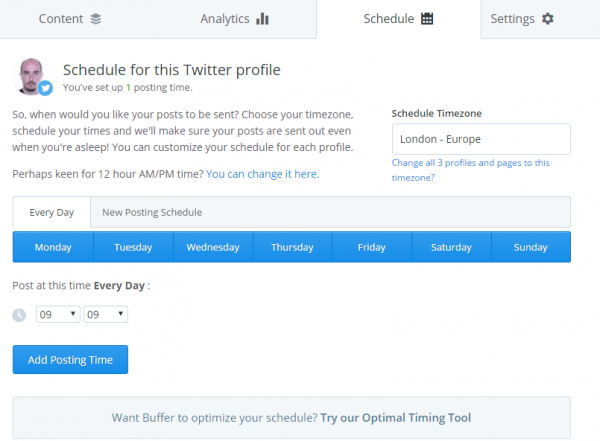This screenshot has width=600, height=441.
Task: Click the Schedule Timezone input field
Action: (481, 139)
